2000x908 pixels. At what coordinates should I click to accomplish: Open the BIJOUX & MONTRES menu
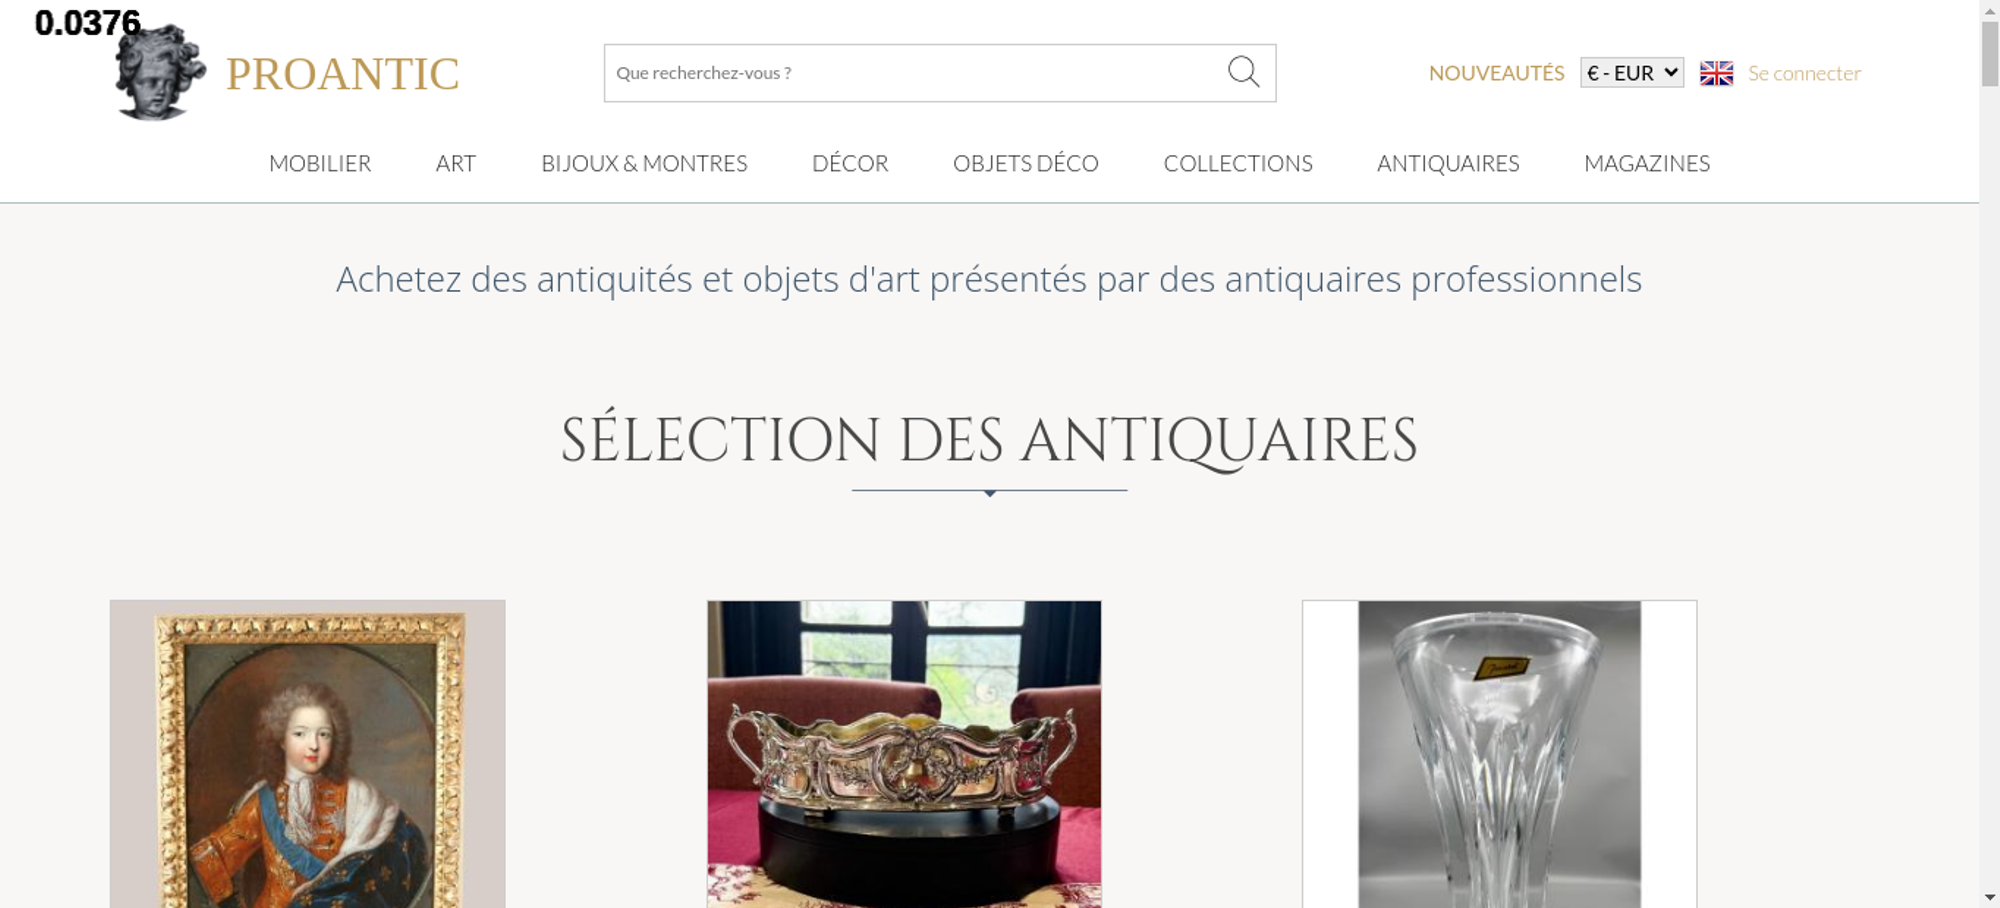644,164
